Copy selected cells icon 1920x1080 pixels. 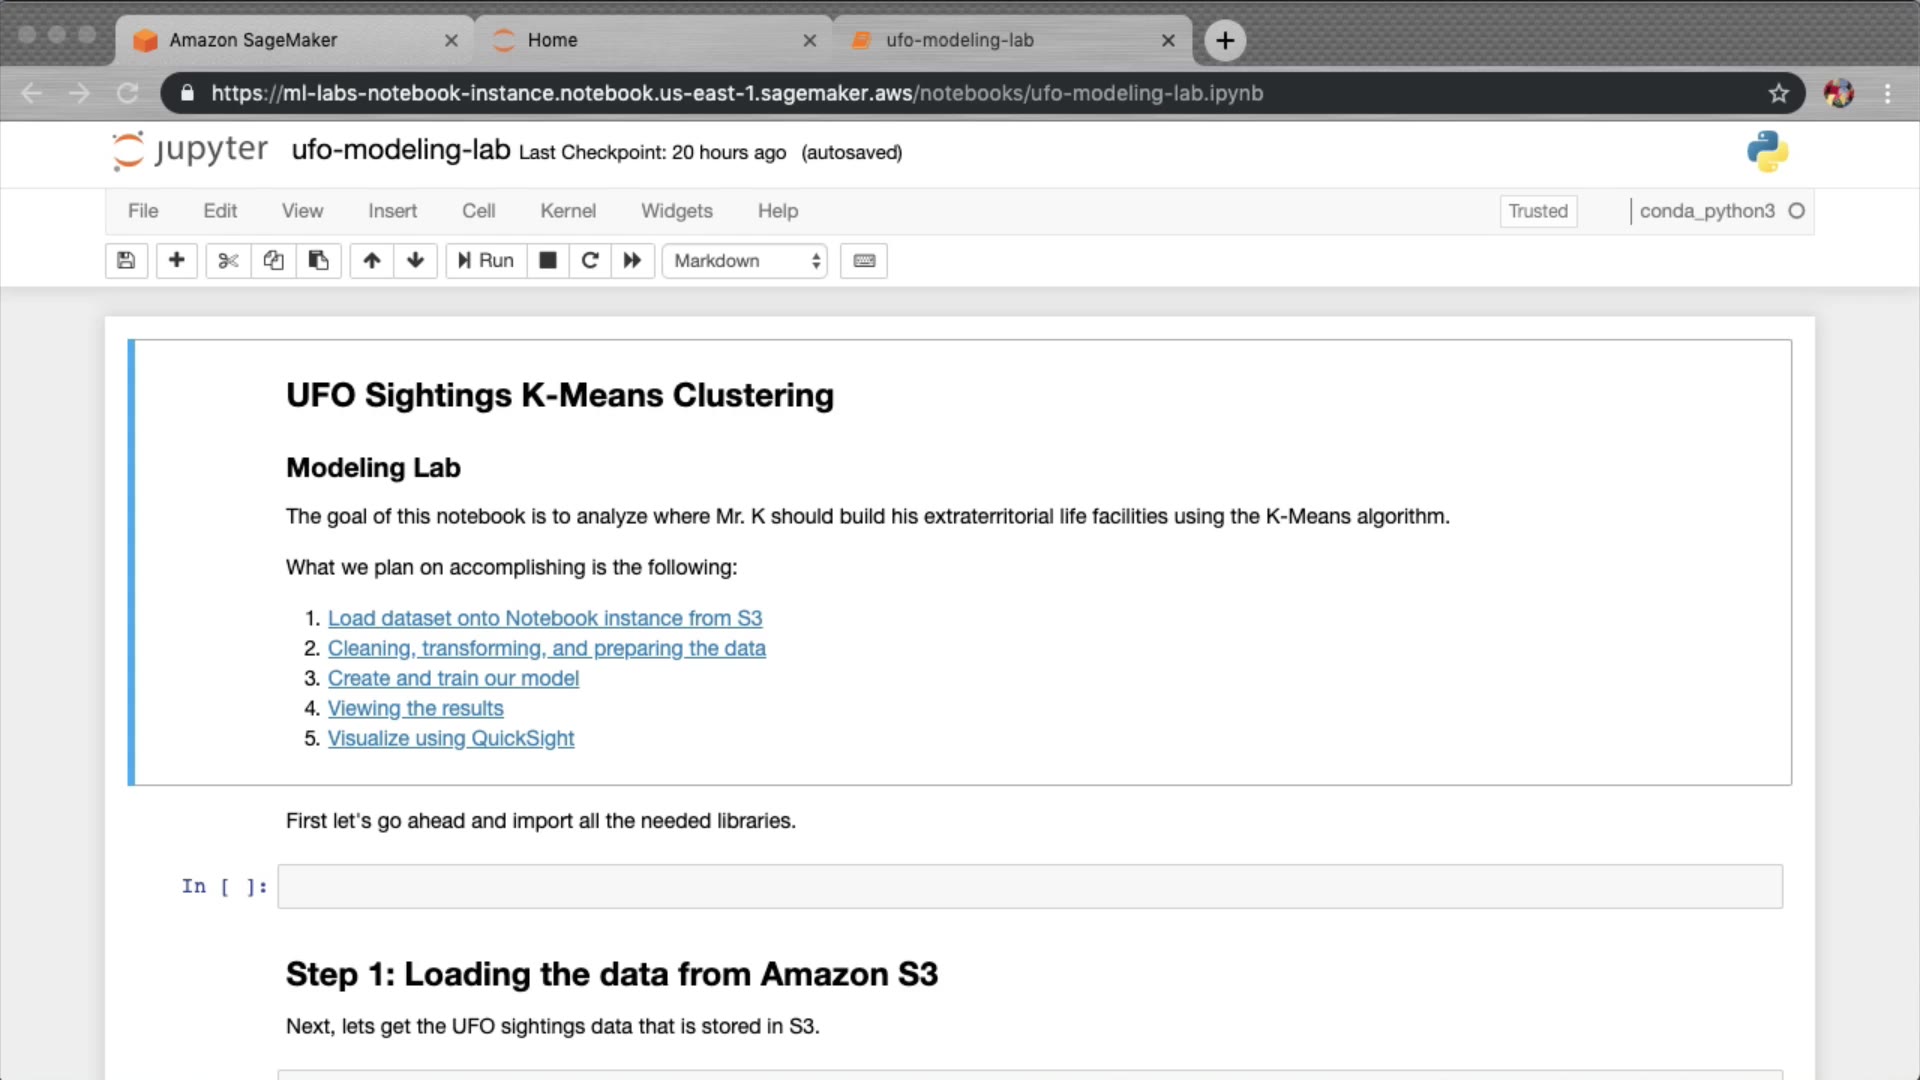click(273, 261)
